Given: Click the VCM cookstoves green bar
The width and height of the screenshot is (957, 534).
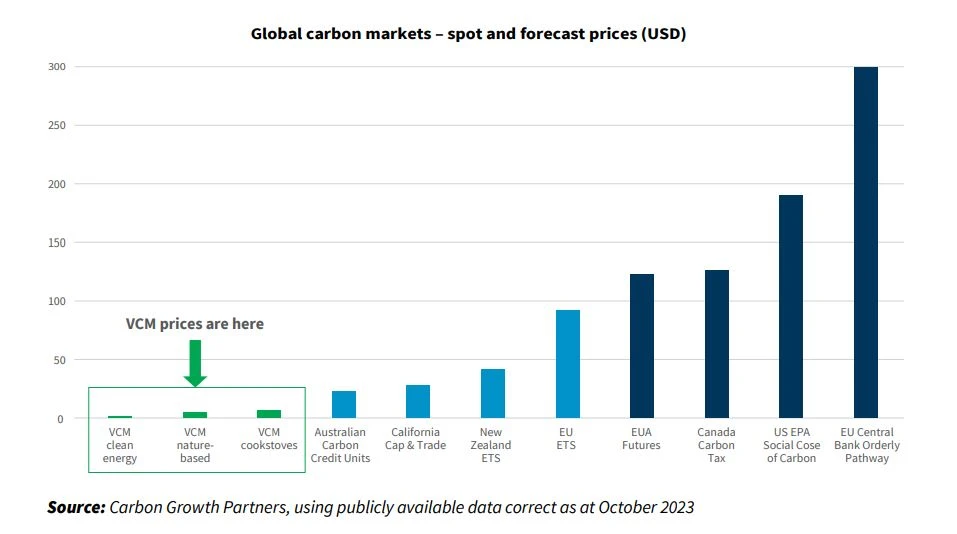Looking at the screenshot, I should 269,414.
